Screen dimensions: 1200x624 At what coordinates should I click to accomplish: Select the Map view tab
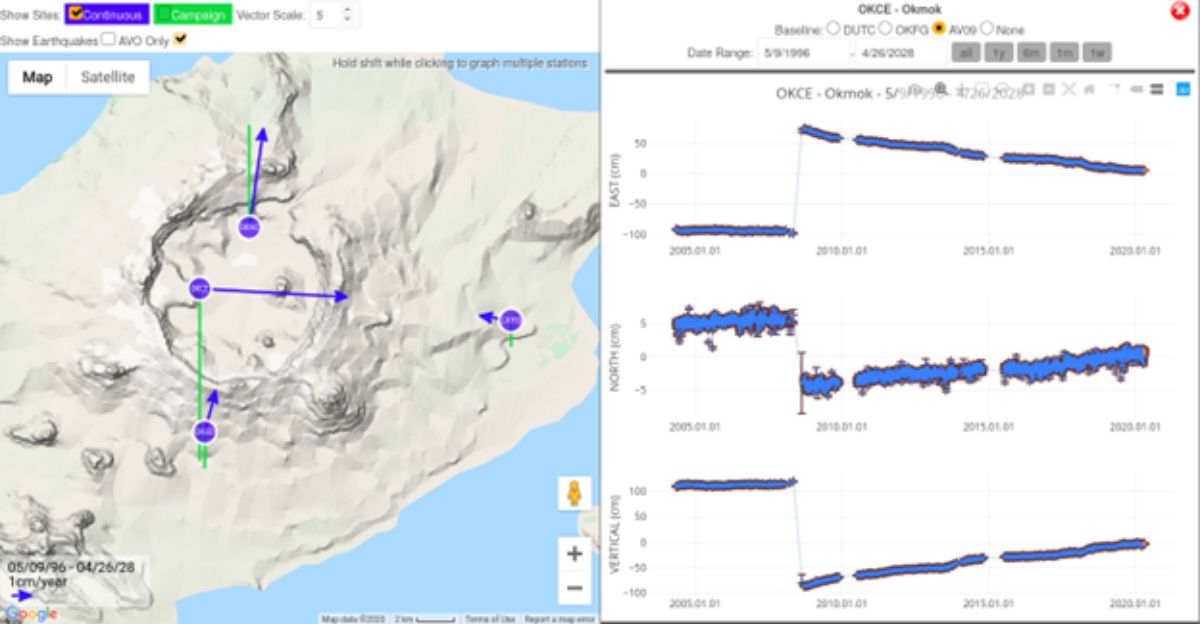(38, 77)
